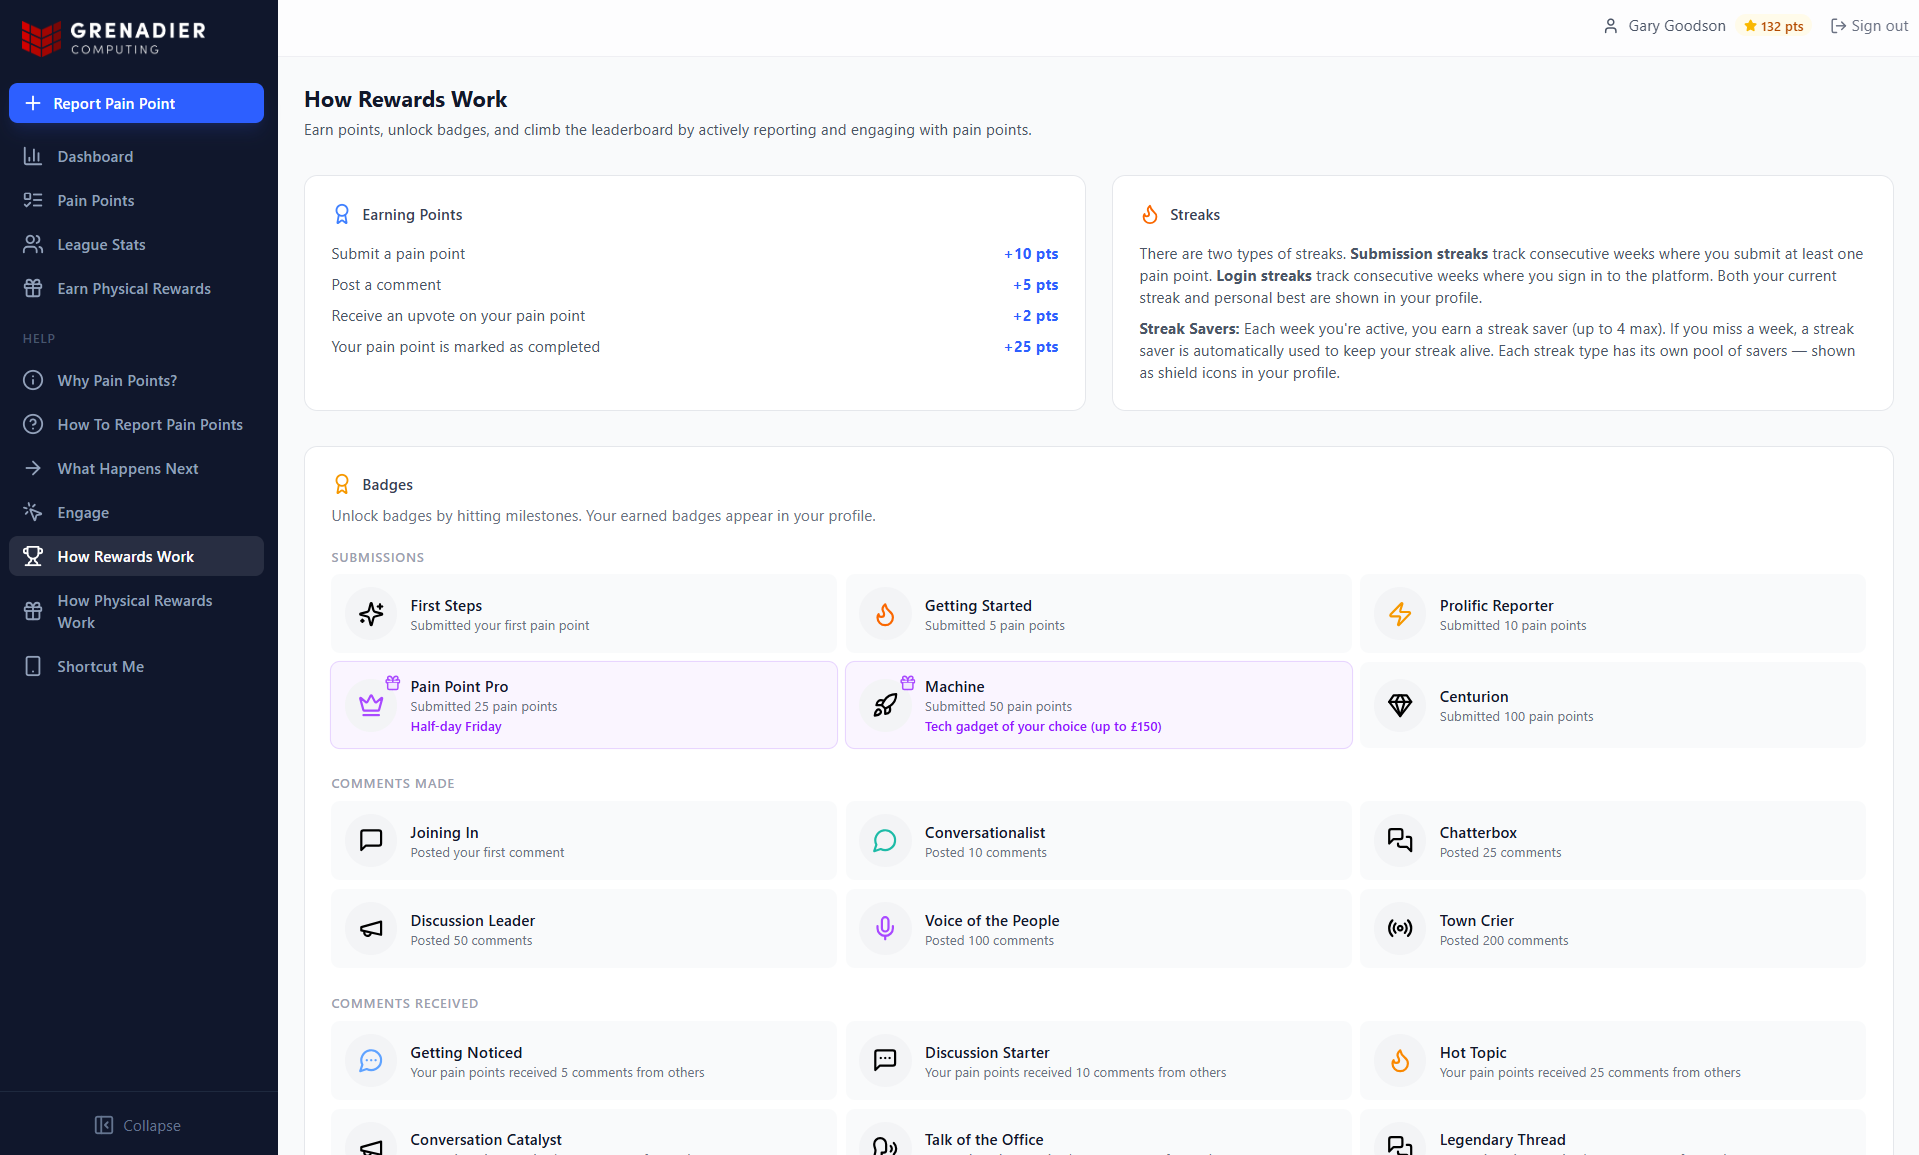This screenshot has height=1155, width=1919.
Task: Click the Grenadier Computing logo
Action: click(x=114, y=37)
